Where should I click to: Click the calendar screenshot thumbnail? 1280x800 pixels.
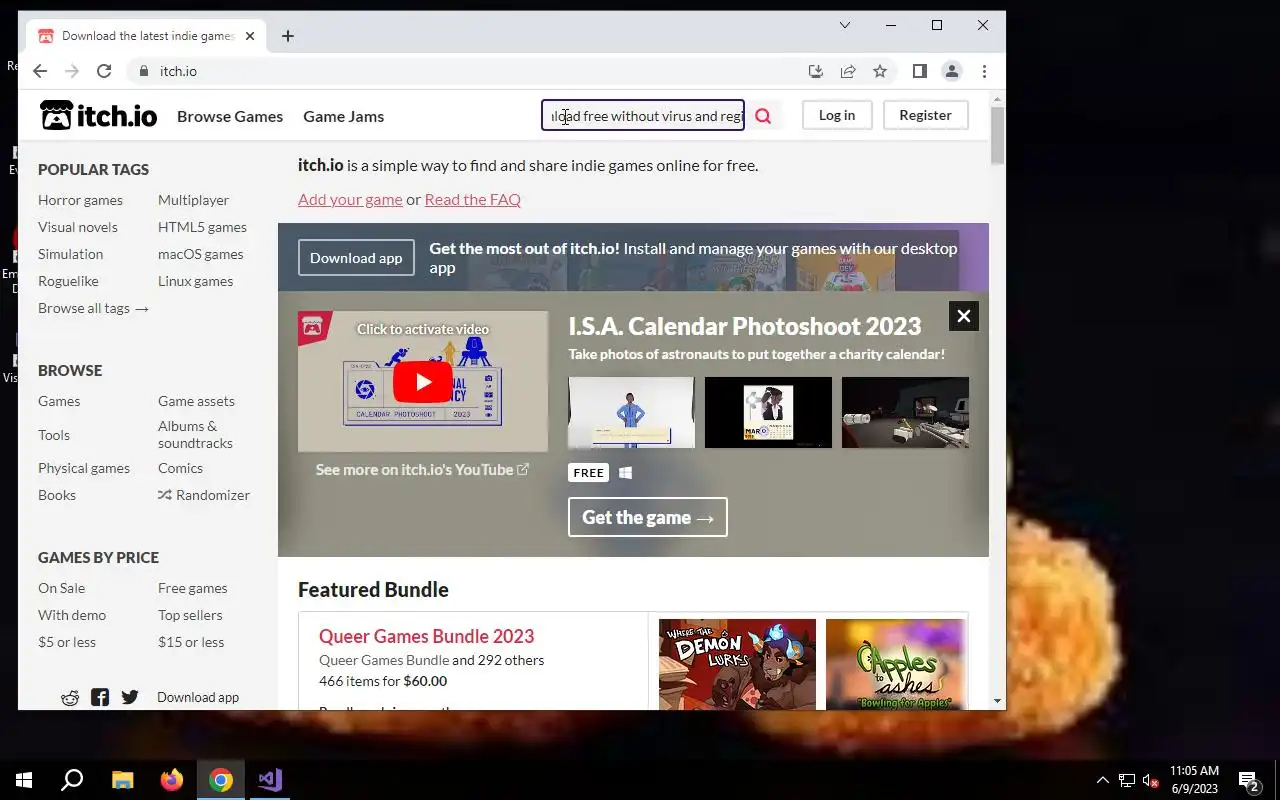coord(768,412)
